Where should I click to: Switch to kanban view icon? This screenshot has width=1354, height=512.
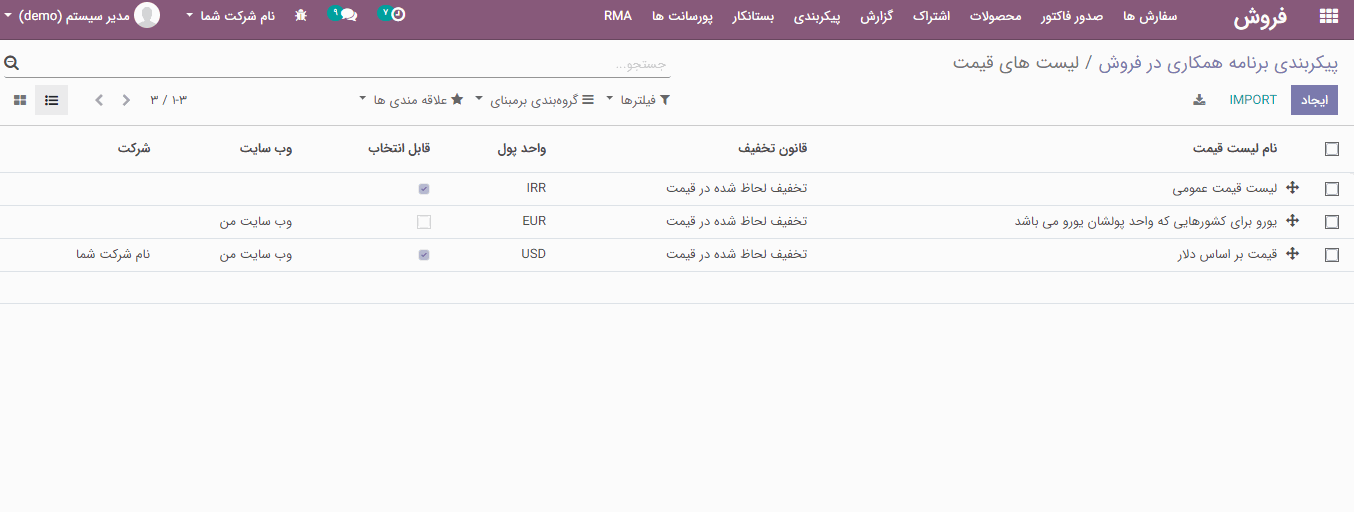(20, 100)
